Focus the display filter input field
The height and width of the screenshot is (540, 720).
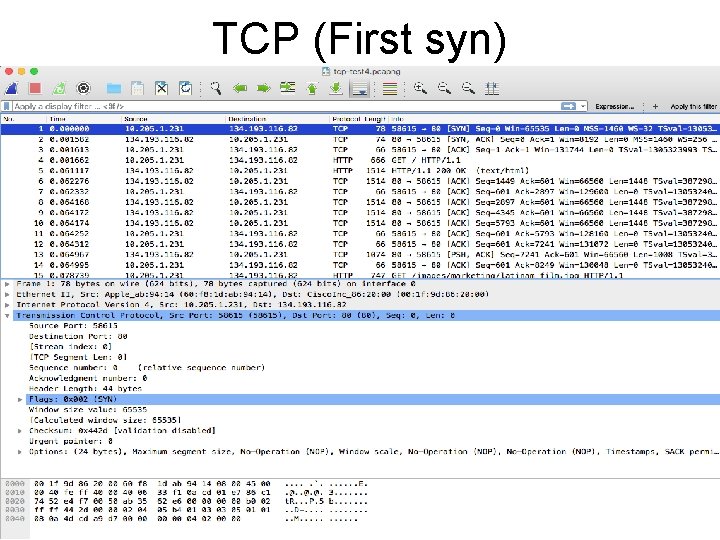(x=285, y=106)
